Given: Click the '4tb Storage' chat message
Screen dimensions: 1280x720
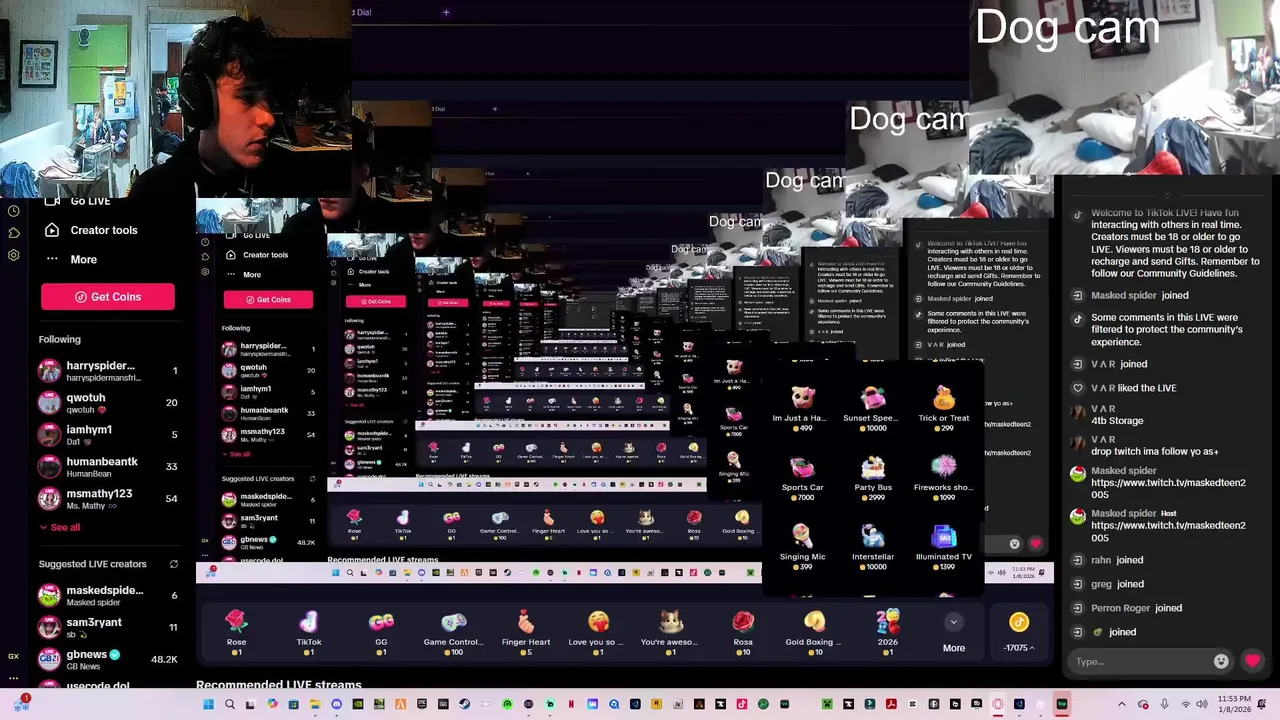Looking at the screenshot, I should pos(1117,421).
